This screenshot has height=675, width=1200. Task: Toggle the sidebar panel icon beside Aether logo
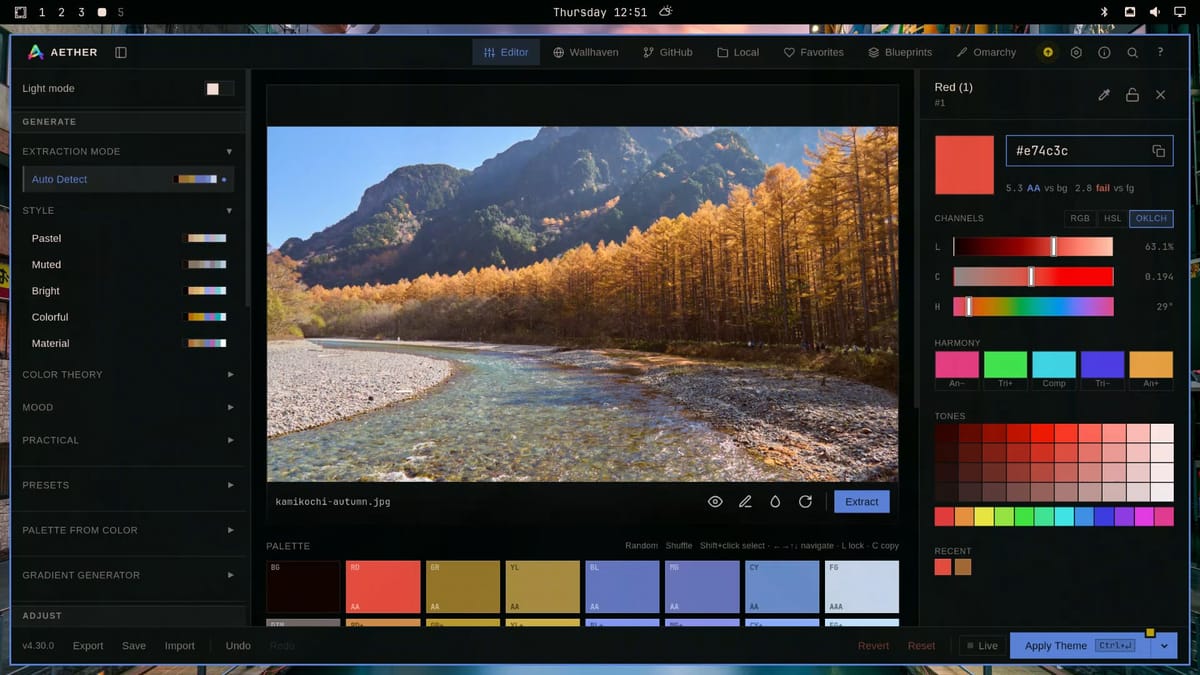121,52
